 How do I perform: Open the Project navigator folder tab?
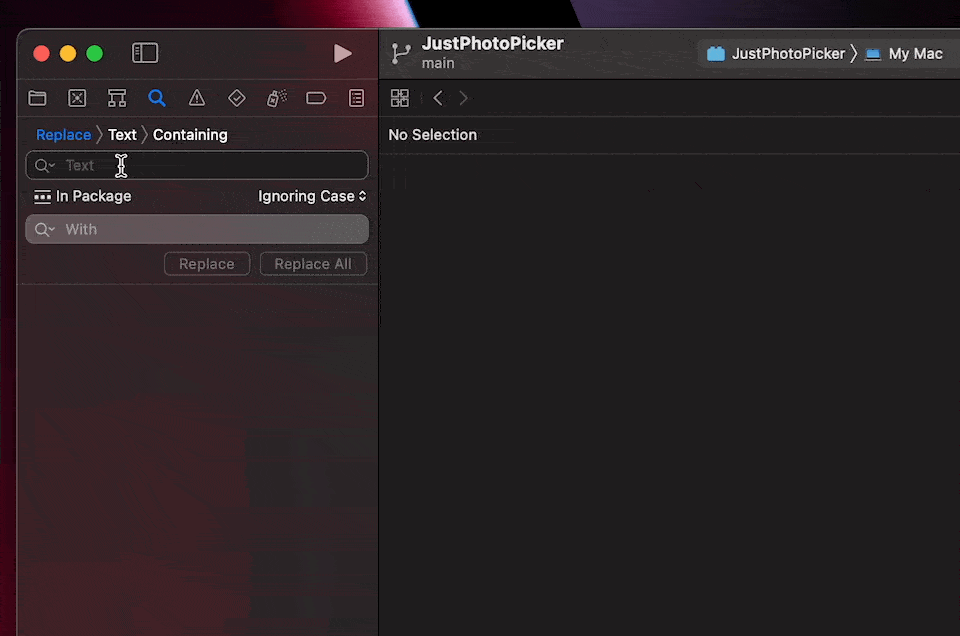click(37, 98)
